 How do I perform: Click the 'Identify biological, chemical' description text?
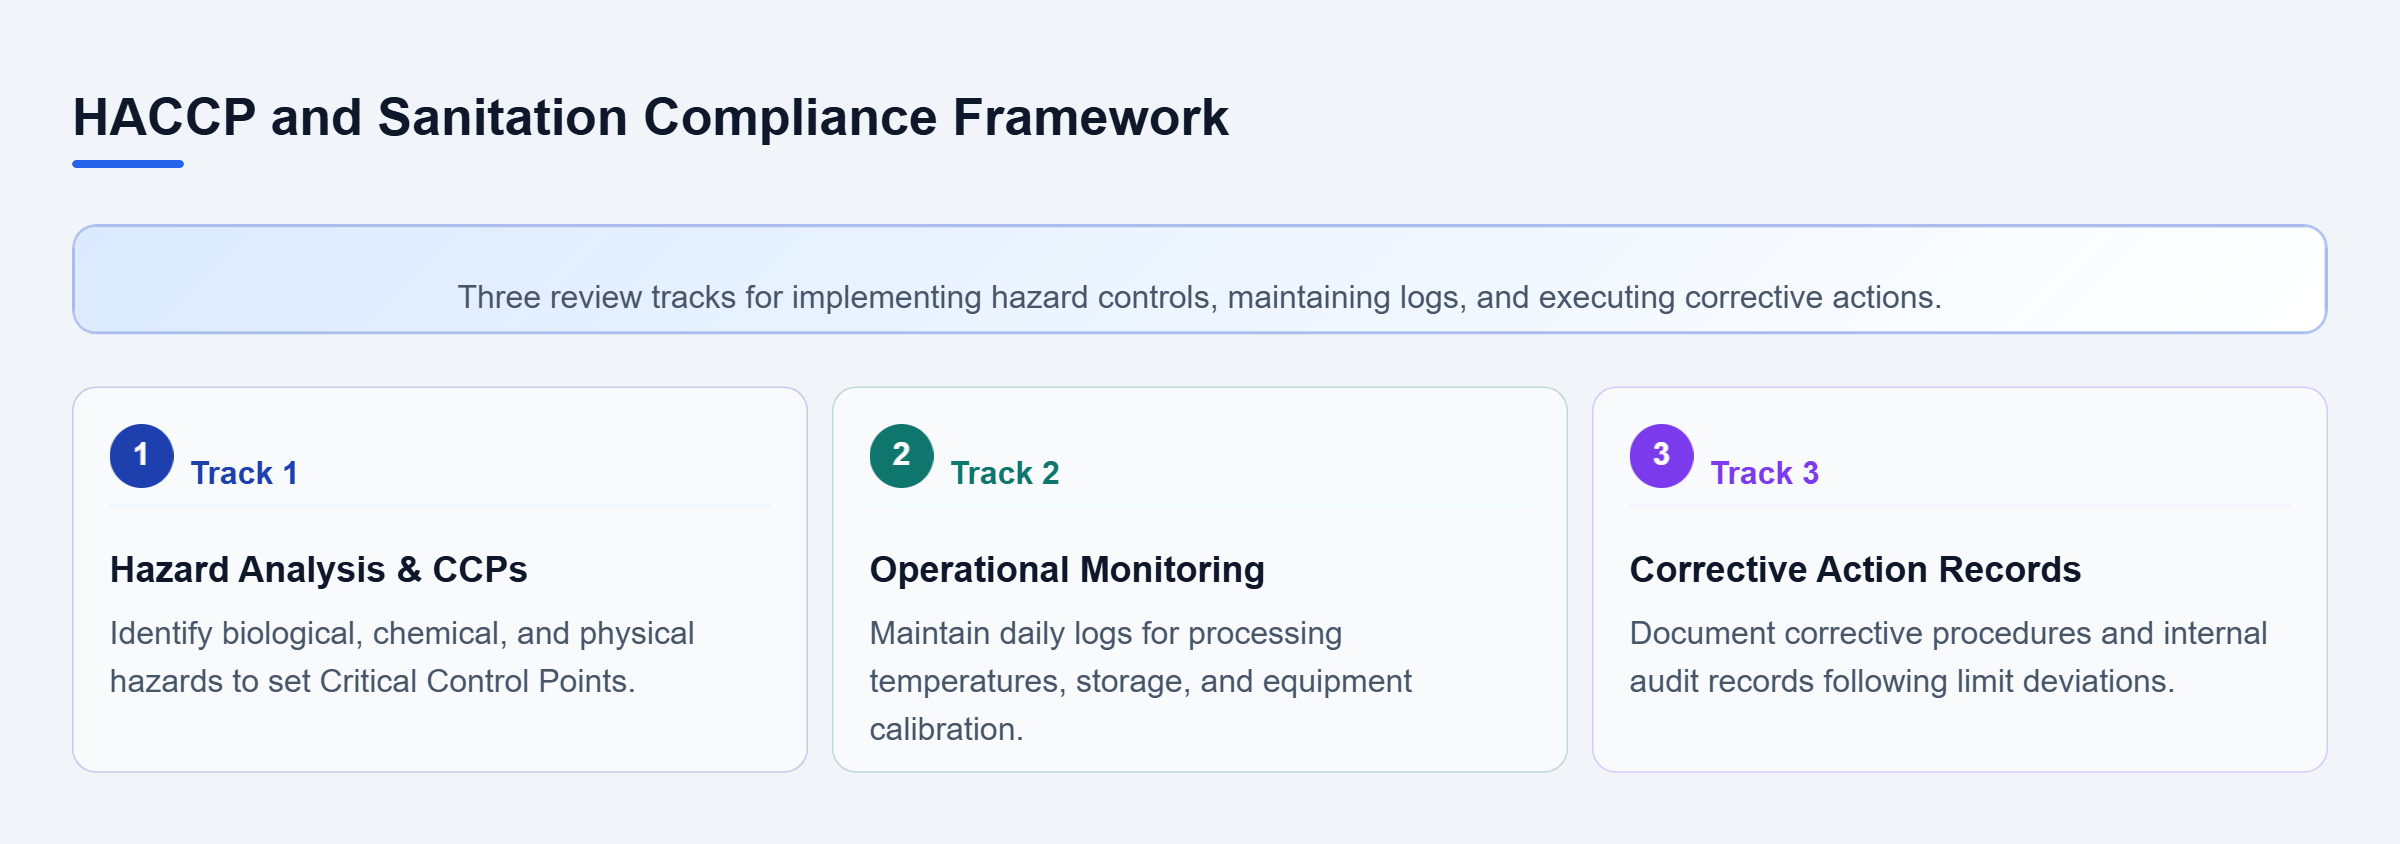(x=402, y=657)
